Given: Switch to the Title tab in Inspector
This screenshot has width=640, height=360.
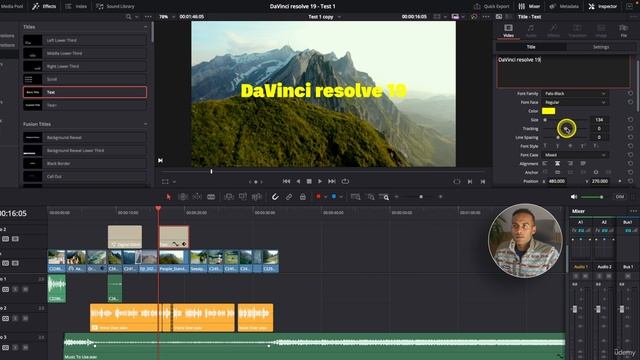Looking at the screenshot, I should [531, 47].
